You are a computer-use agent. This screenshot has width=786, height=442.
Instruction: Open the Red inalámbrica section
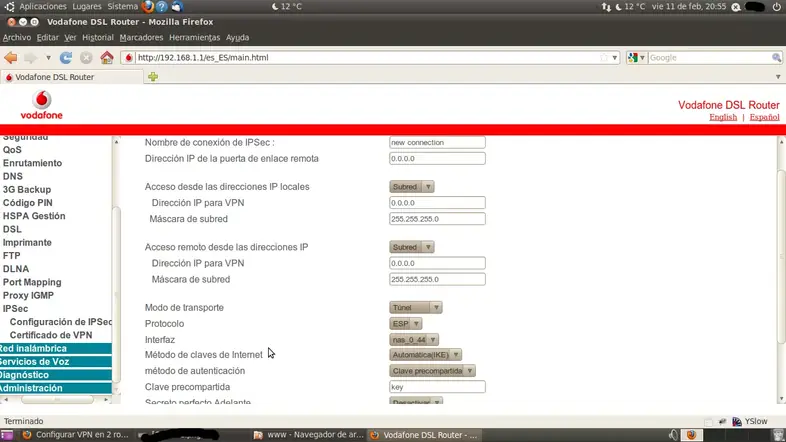[x=56, y=348]
